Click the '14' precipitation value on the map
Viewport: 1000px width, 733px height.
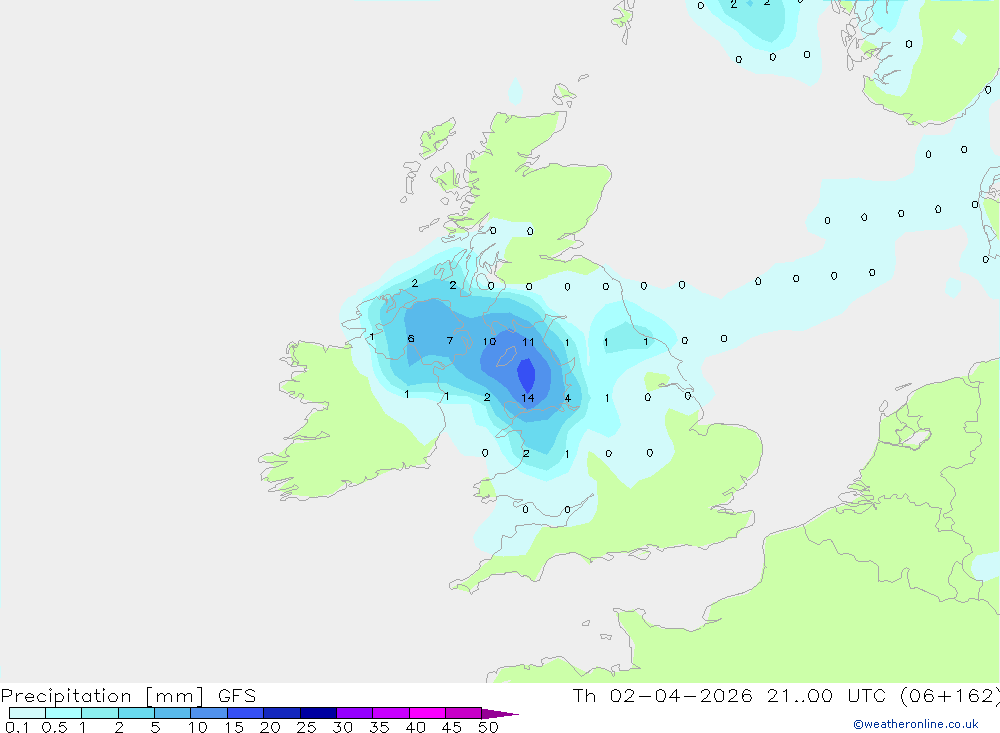(527, 398)
